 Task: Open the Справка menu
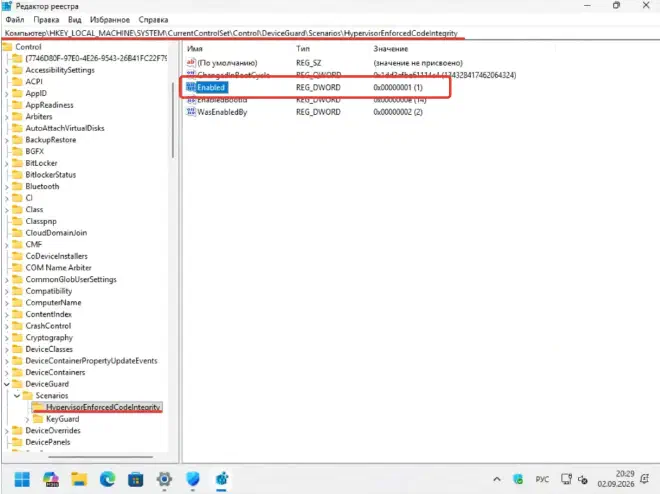(153, 20)
